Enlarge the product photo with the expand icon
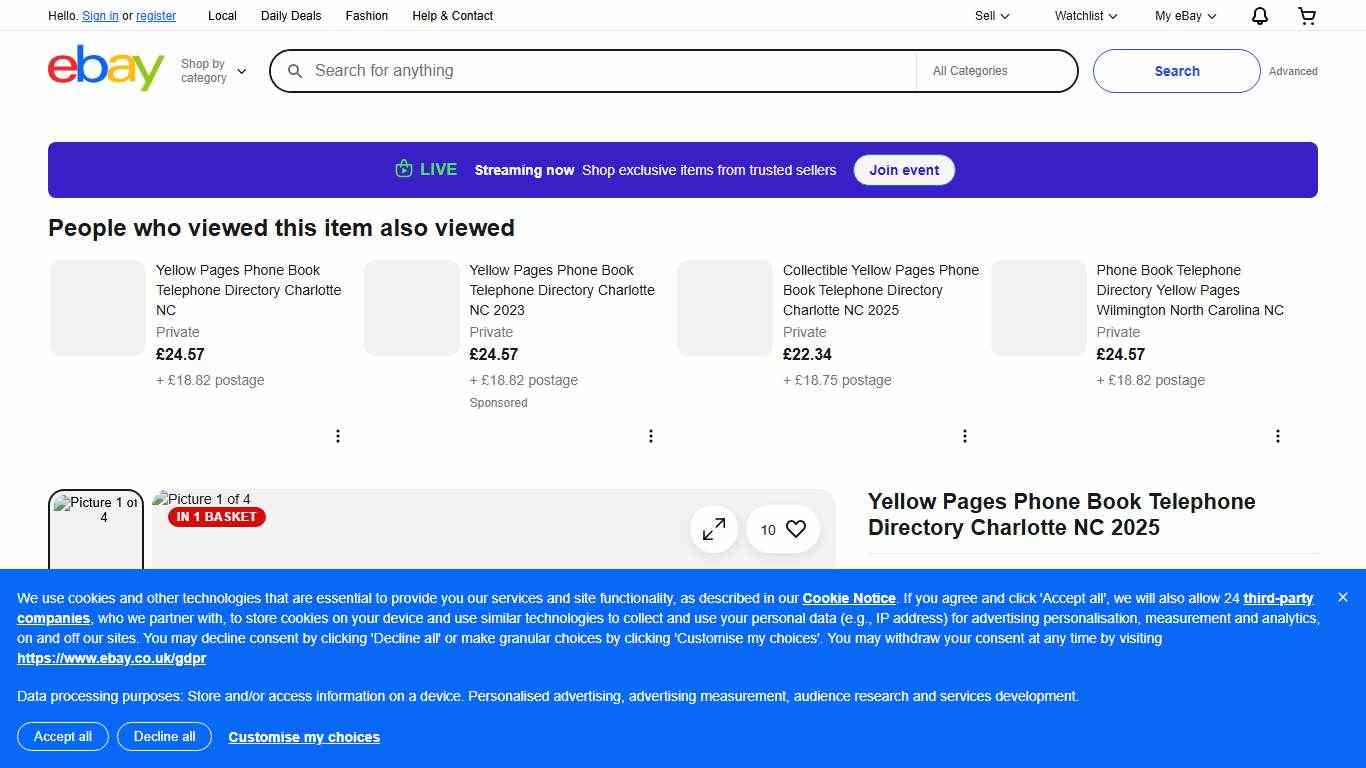The image size is (1366, 768). [713, 529]
